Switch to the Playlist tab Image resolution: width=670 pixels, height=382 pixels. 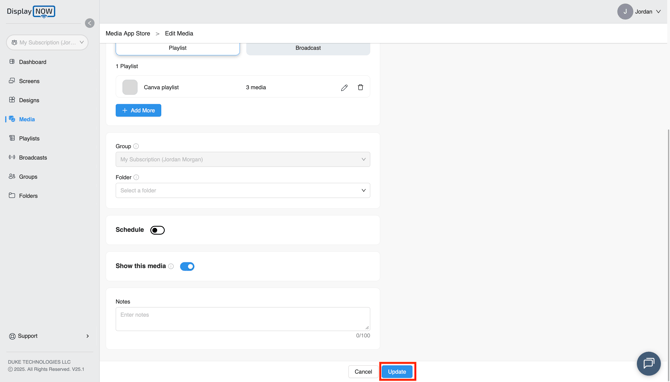point(178,48)
